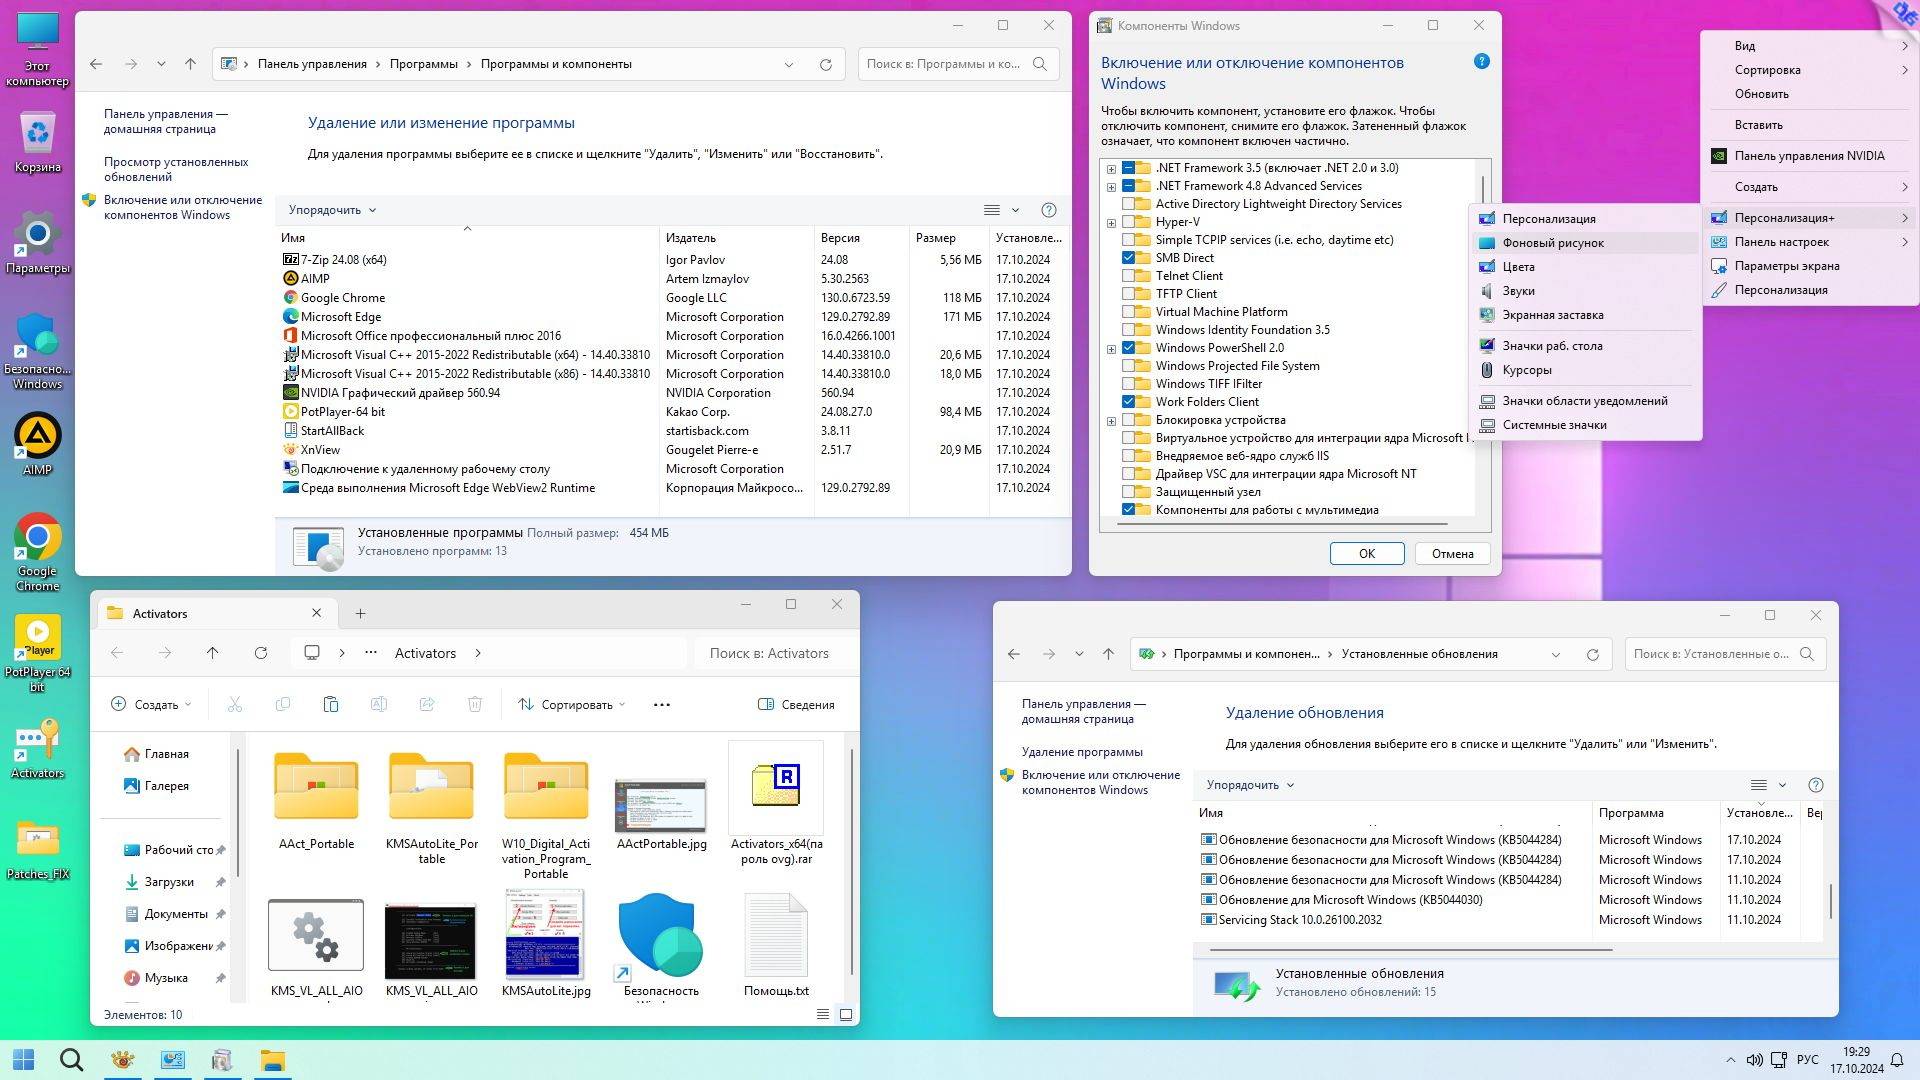Click the Delete trash icon in Activators toolbar
This screenshot has width=1920, height=1080.
click(x=475, y=705)
